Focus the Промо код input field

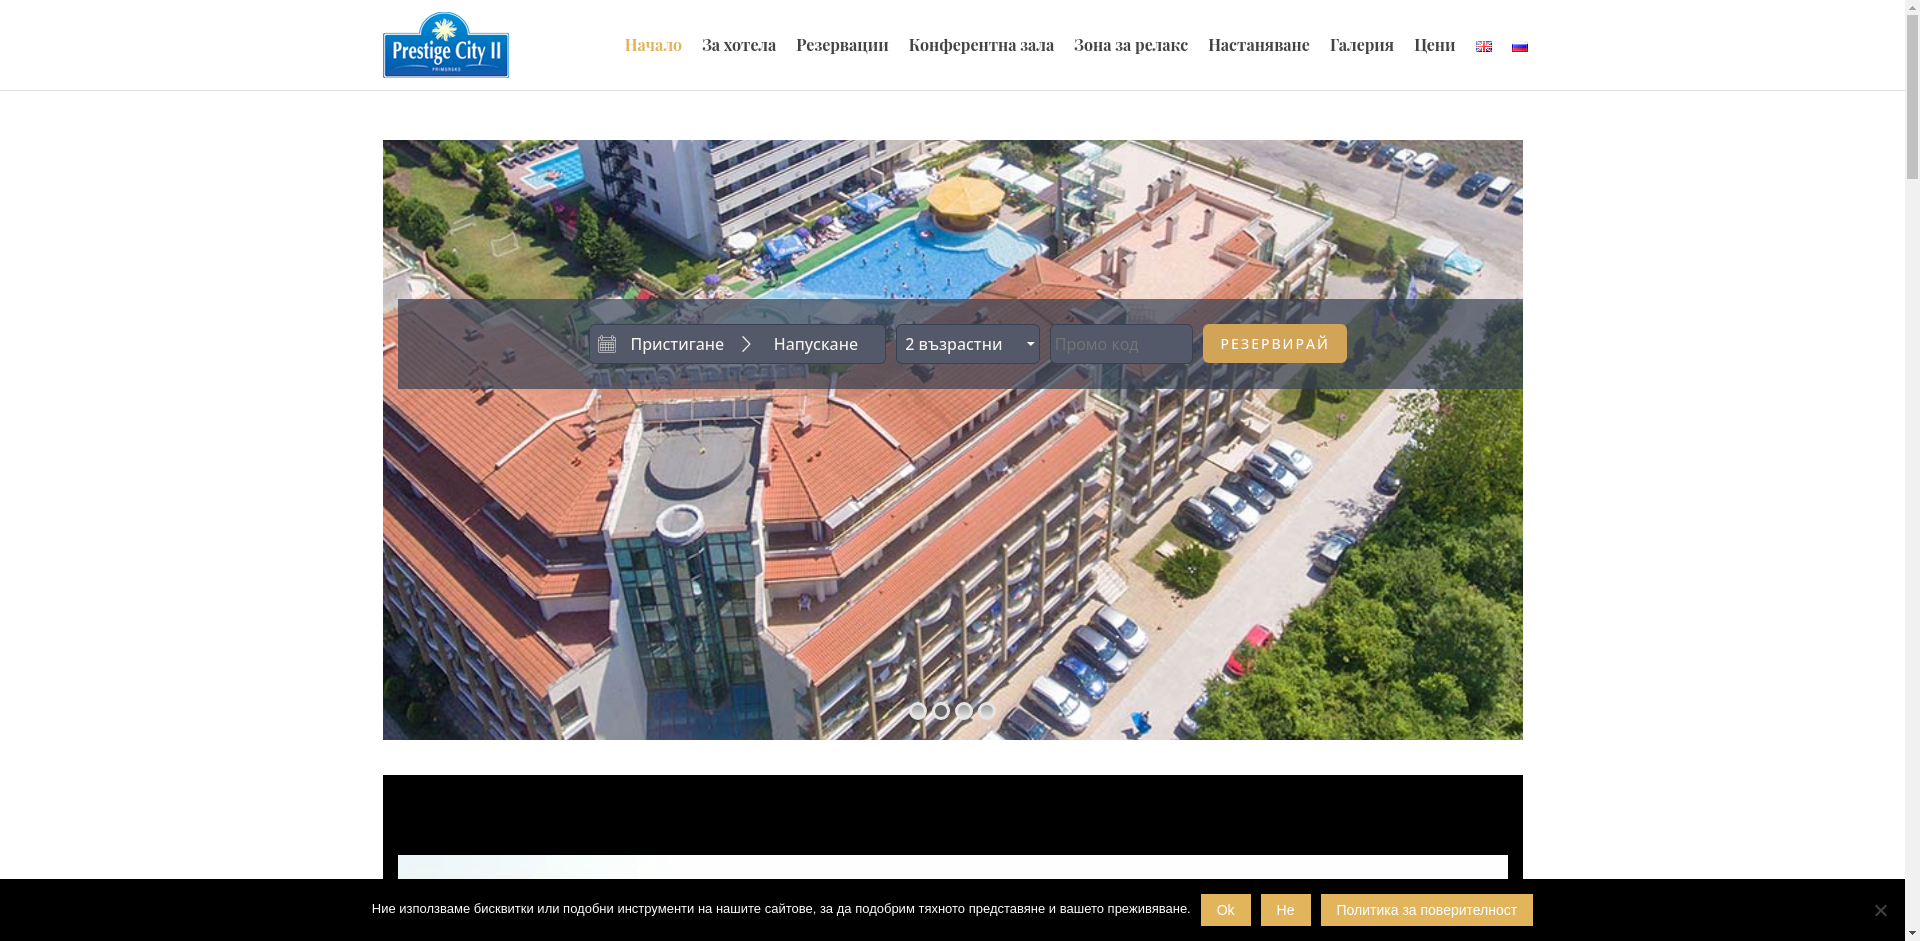click(1121, 344)
